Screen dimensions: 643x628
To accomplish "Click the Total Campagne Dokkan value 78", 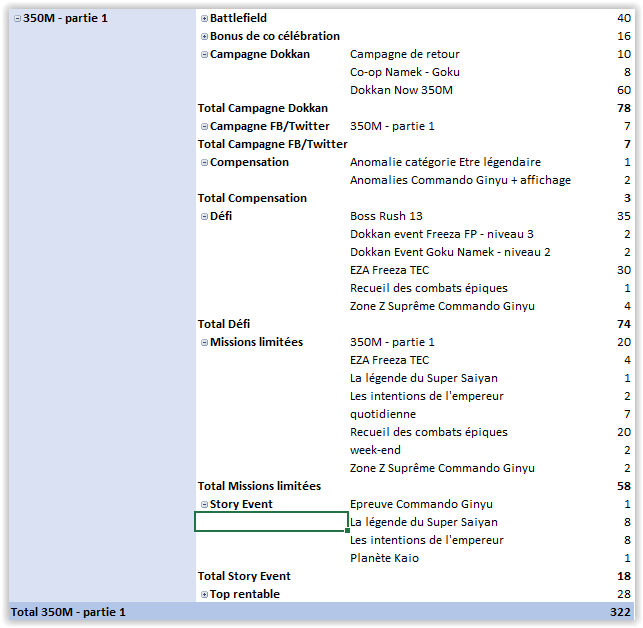I will click(x=624, y=108).
